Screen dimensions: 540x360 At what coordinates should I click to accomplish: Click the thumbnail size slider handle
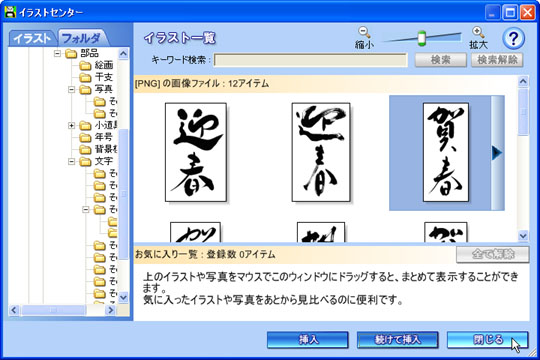pos(422,38)
